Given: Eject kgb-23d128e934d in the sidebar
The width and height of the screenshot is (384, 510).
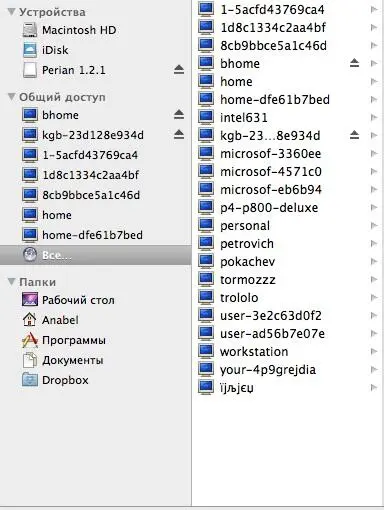Looking at the screenshot, I should click(179, 135).
